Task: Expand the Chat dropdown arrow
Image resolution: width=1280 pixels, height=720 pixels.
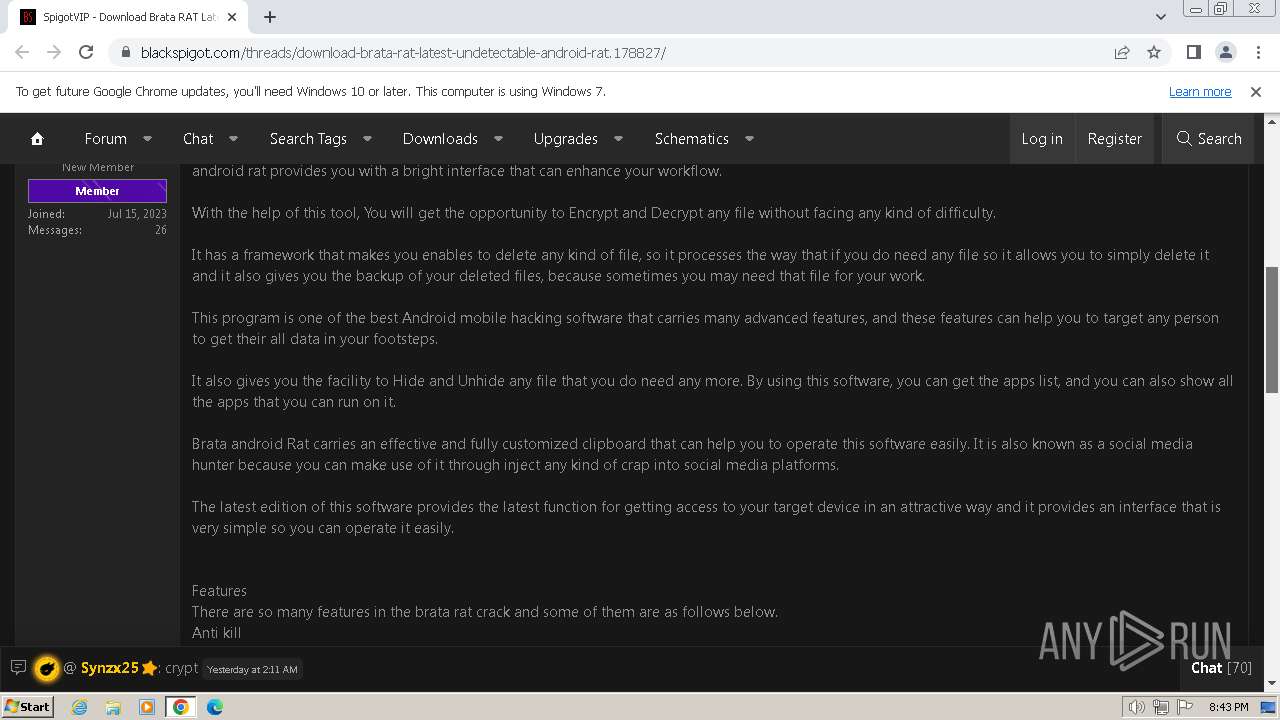Action: [x=233, y=139]
